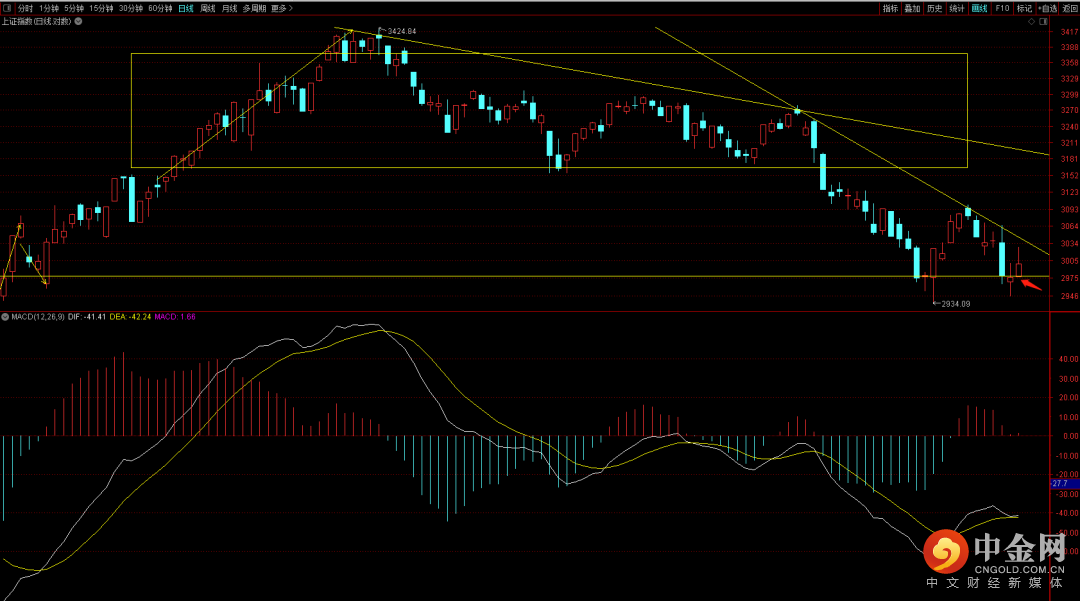1080x601 pixels.
Task: Click the panel layout icon at top-left
Action: pyautogui.click(x=7, y=8)
